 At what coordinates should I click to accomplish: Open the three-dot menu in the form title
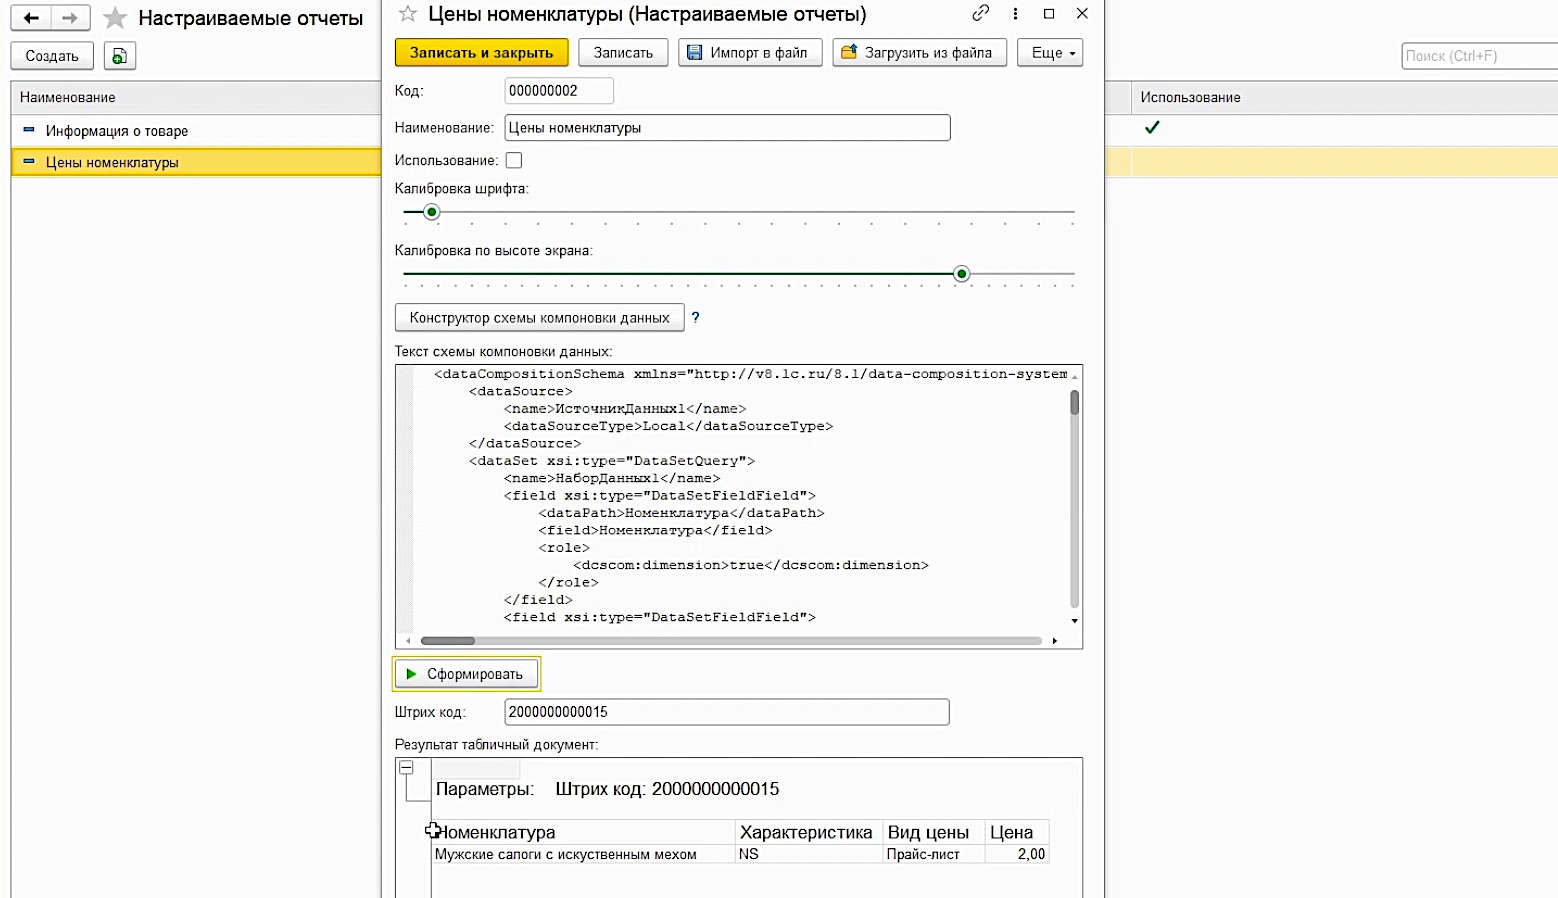click(x=1015, y=14)
